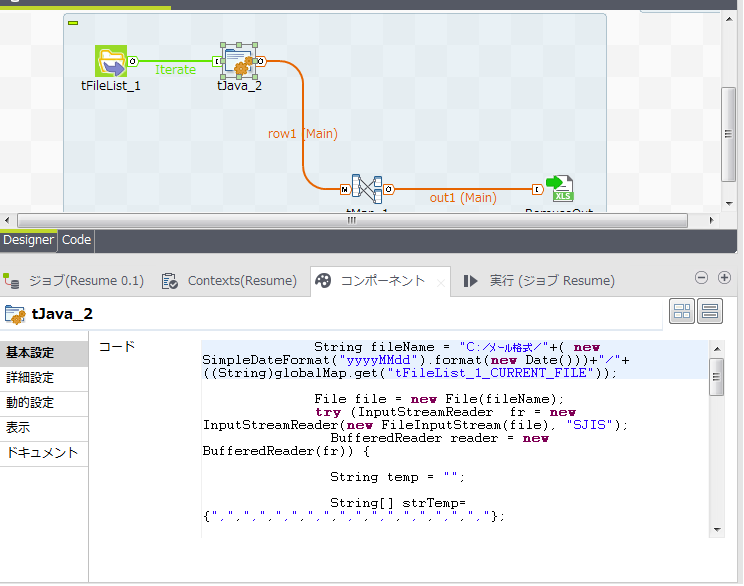Select the XLS output component icon
This screenshot has height=586, width=744.
pyautogui.click(x=560, y=188)
